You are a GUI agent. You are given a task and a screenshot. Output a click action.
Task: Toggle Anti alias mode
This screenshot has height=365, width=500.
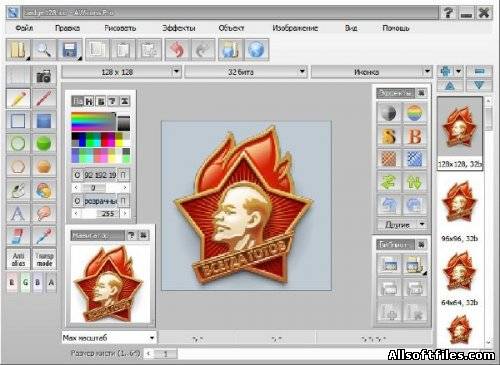(18, 259)
